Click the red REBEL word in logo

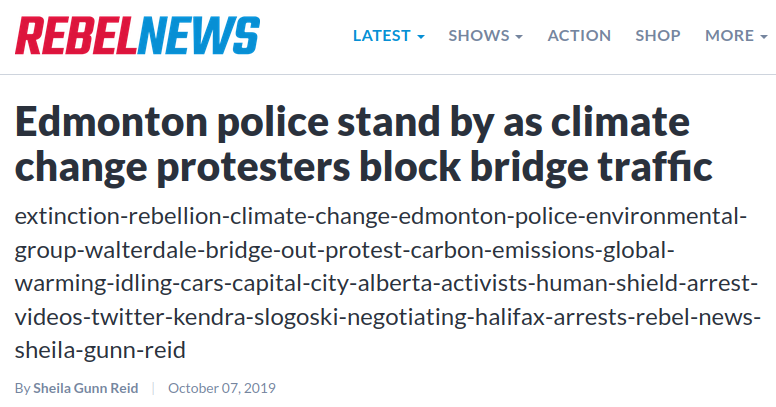(76, 35)
